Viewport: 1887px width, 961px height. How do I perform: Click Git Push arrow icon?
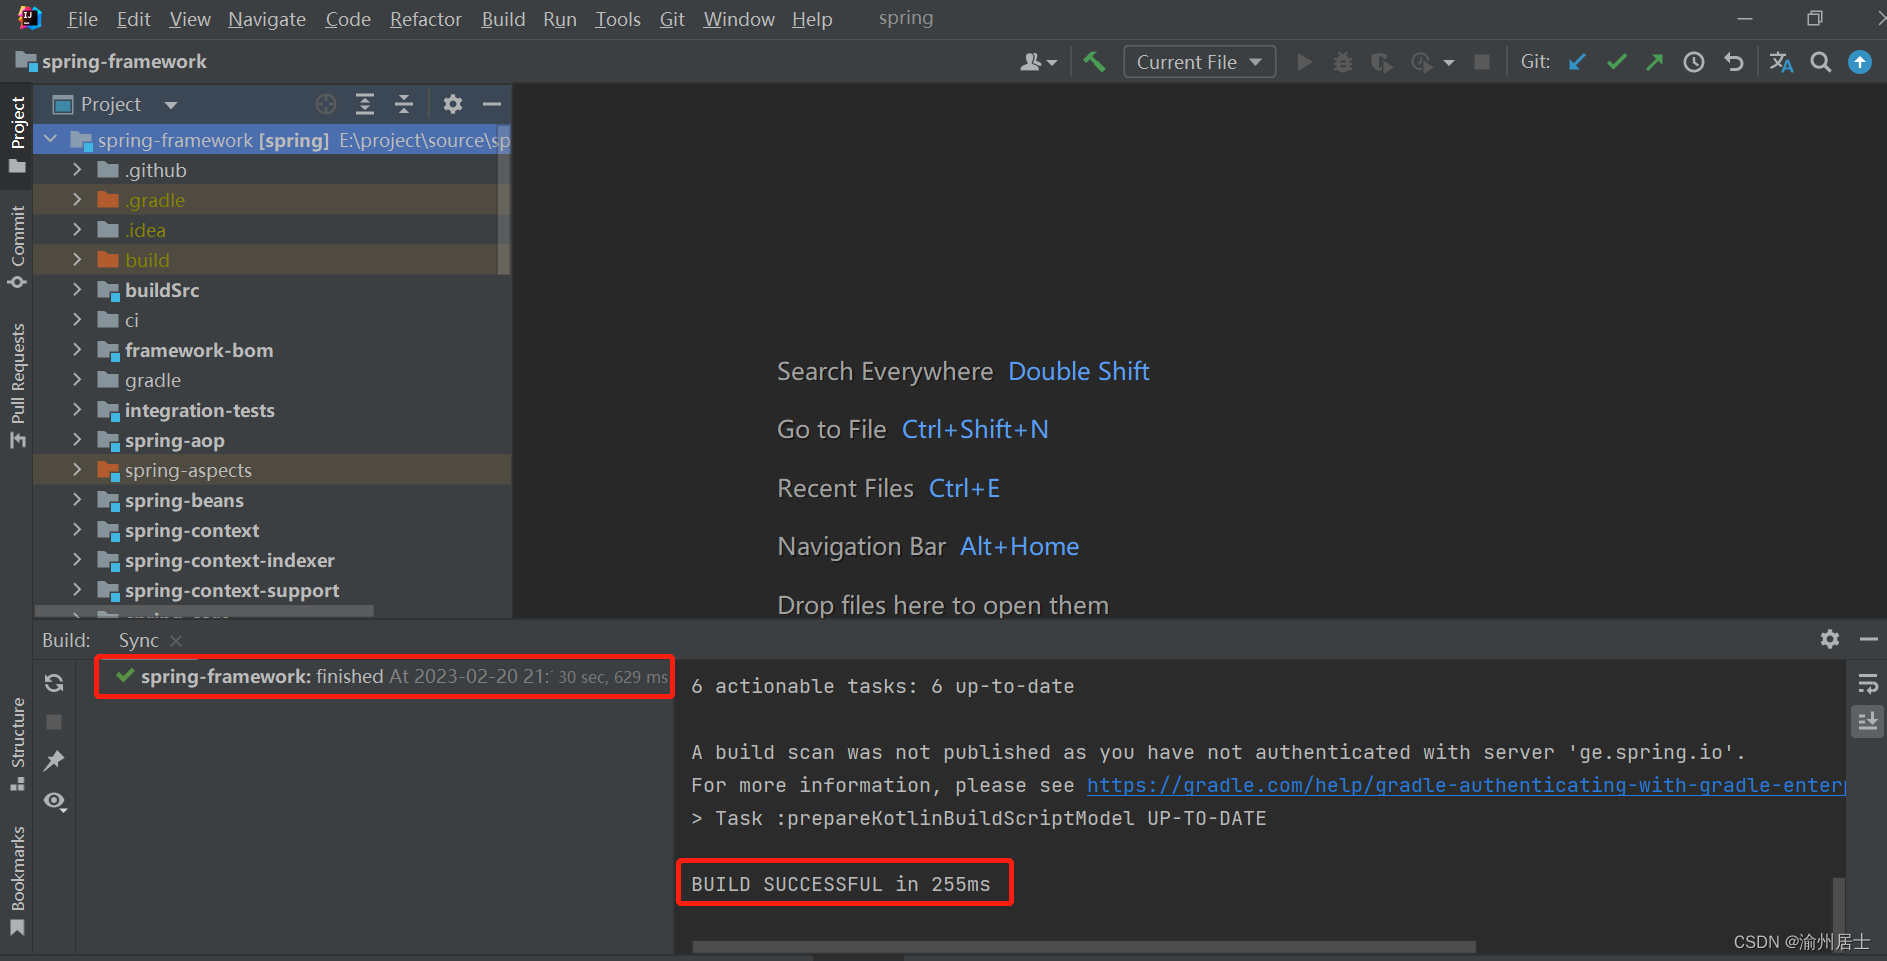(1655, 62)
